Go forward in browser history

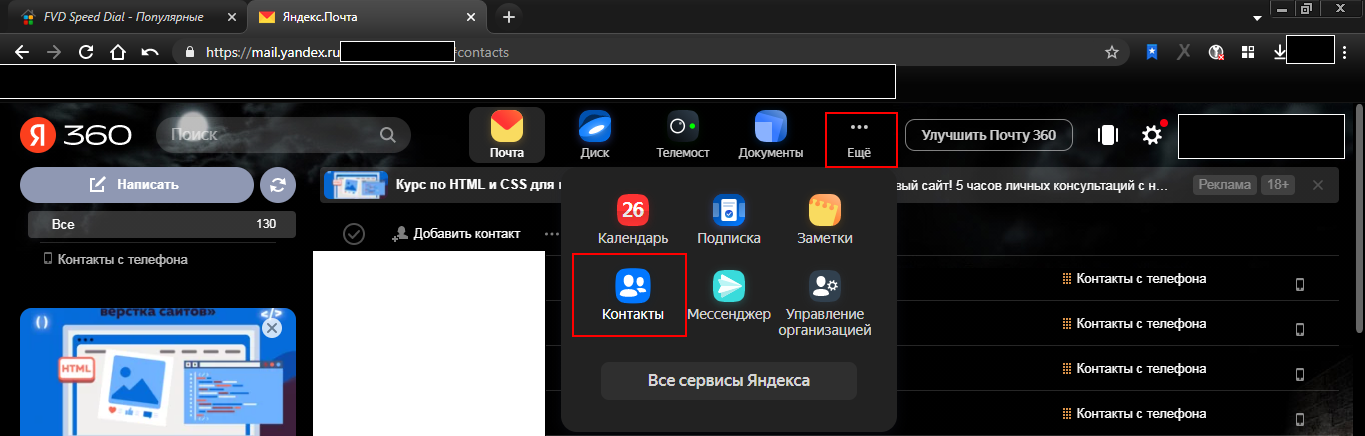pyautogui.click(x=54, y=52)
